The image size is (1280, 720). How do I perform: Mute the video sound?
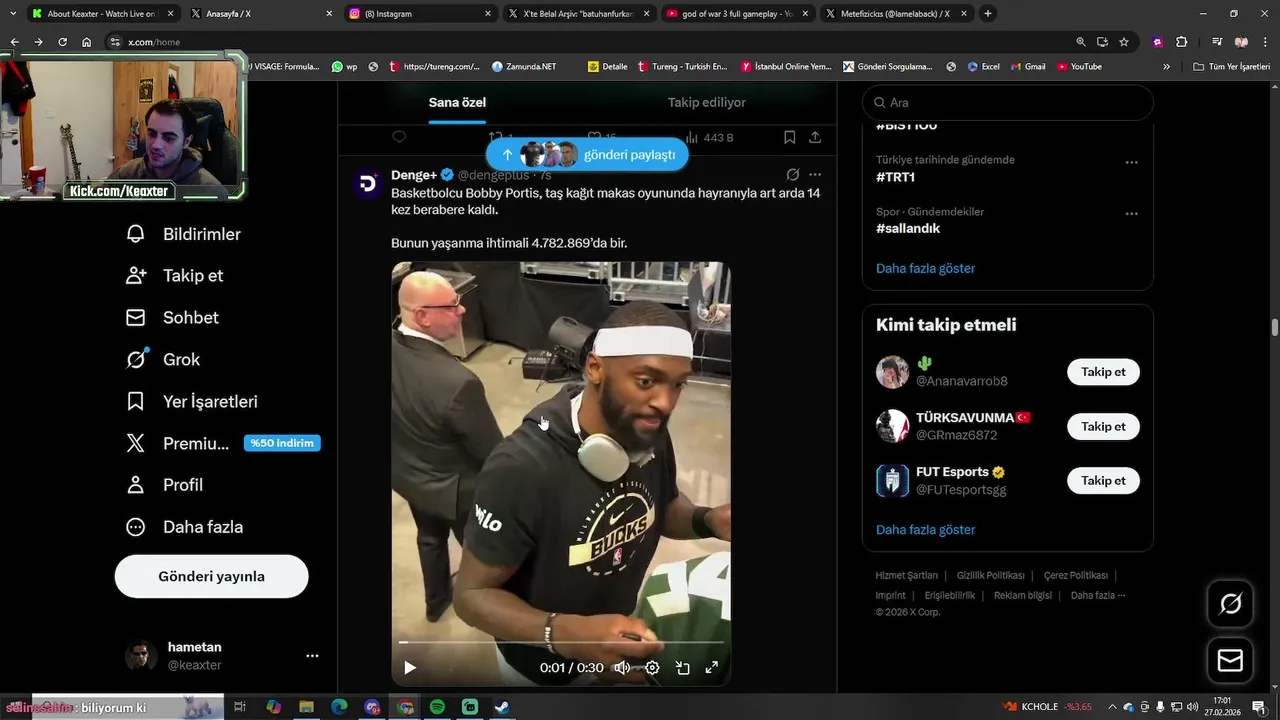[x=622, y=667]
